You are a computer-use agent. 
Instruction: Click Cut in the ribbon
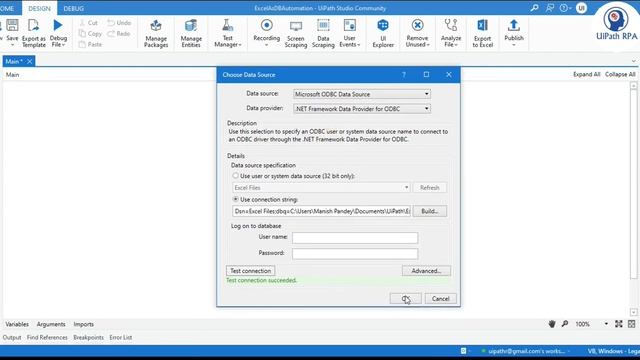[x=89, y=23]
